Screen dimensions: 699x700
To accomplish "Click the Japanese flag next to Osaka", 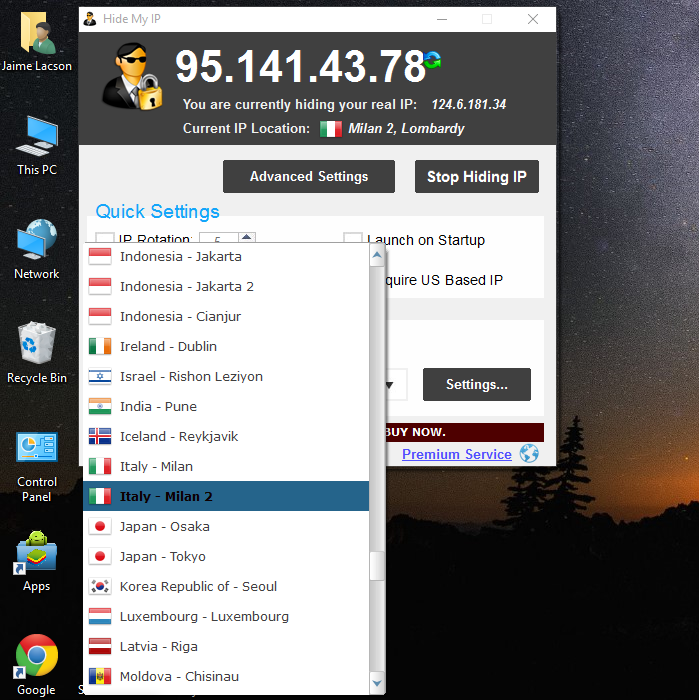I will (100, 526).
